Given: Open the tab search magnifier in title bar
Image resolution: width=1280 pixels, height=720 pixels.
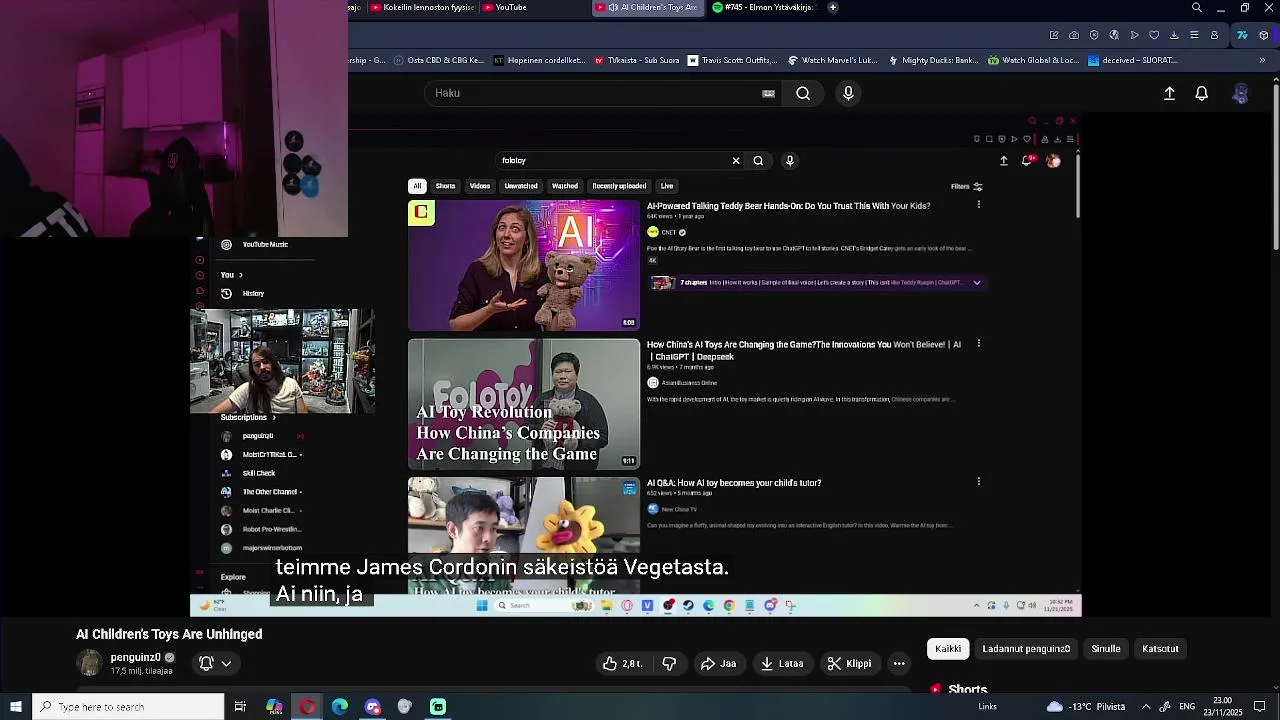Looking at the screenshot, I should [x=1197, y=8].
